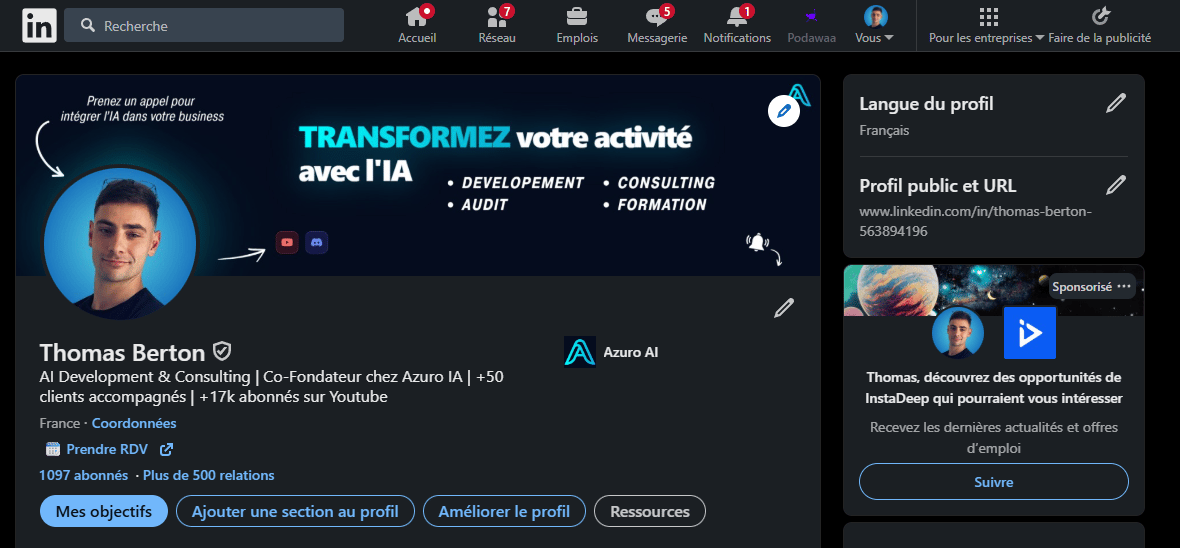
Task: Click the InstaDeep opportunities ad headline
Action: (x=993, y=387)
